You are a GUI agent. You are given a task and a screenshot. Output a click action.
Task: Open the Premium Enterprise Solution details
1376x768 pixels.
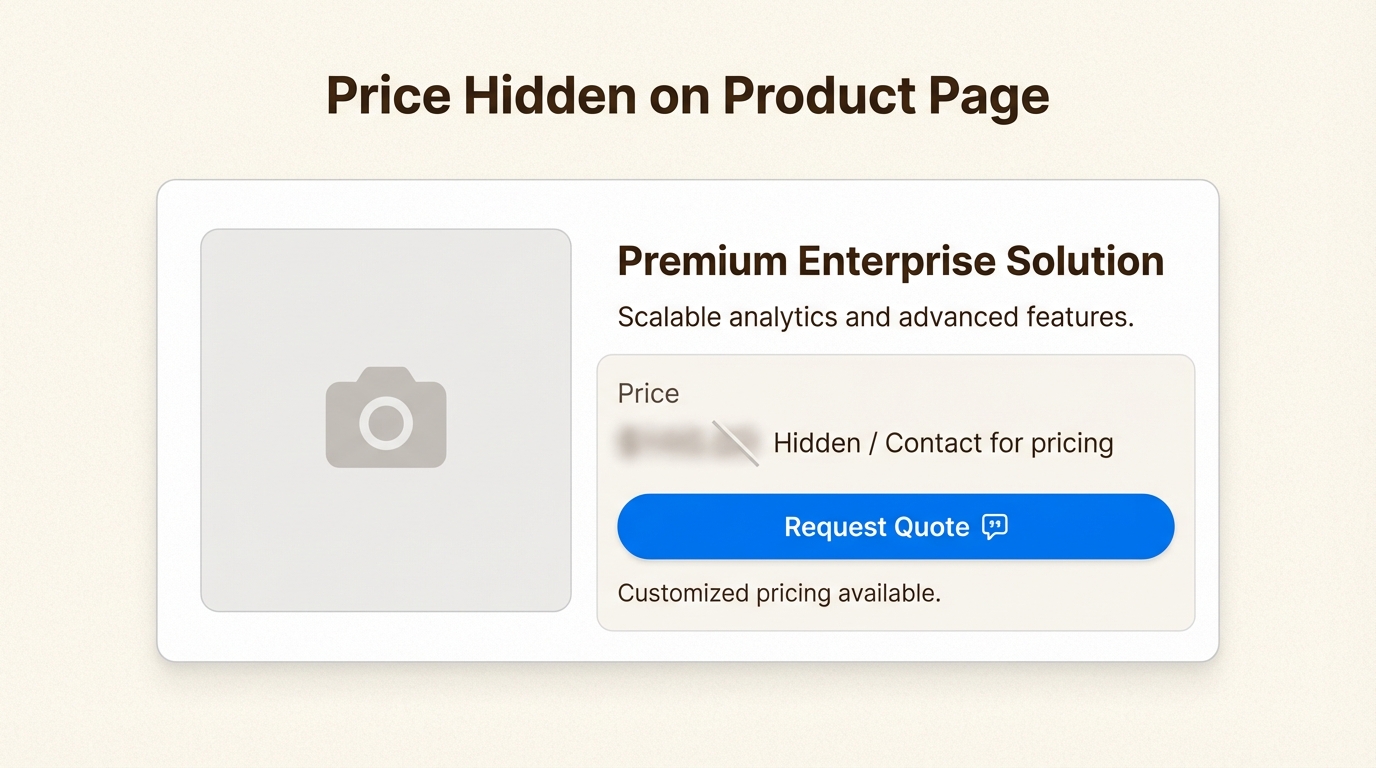(x=890, y=260)
